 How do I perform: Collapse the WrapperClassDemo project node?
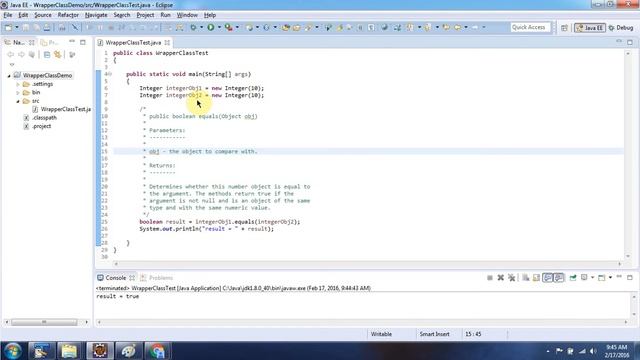9,76
